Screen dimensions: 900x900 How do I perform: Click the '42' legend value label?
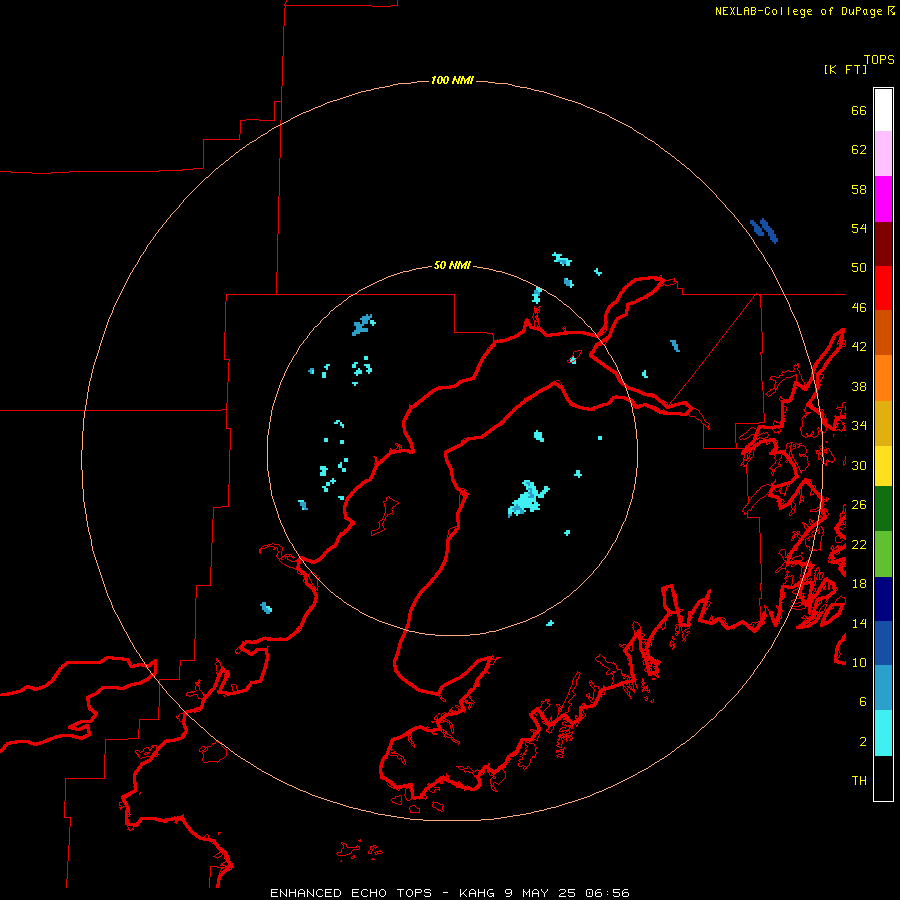(859, 347)
